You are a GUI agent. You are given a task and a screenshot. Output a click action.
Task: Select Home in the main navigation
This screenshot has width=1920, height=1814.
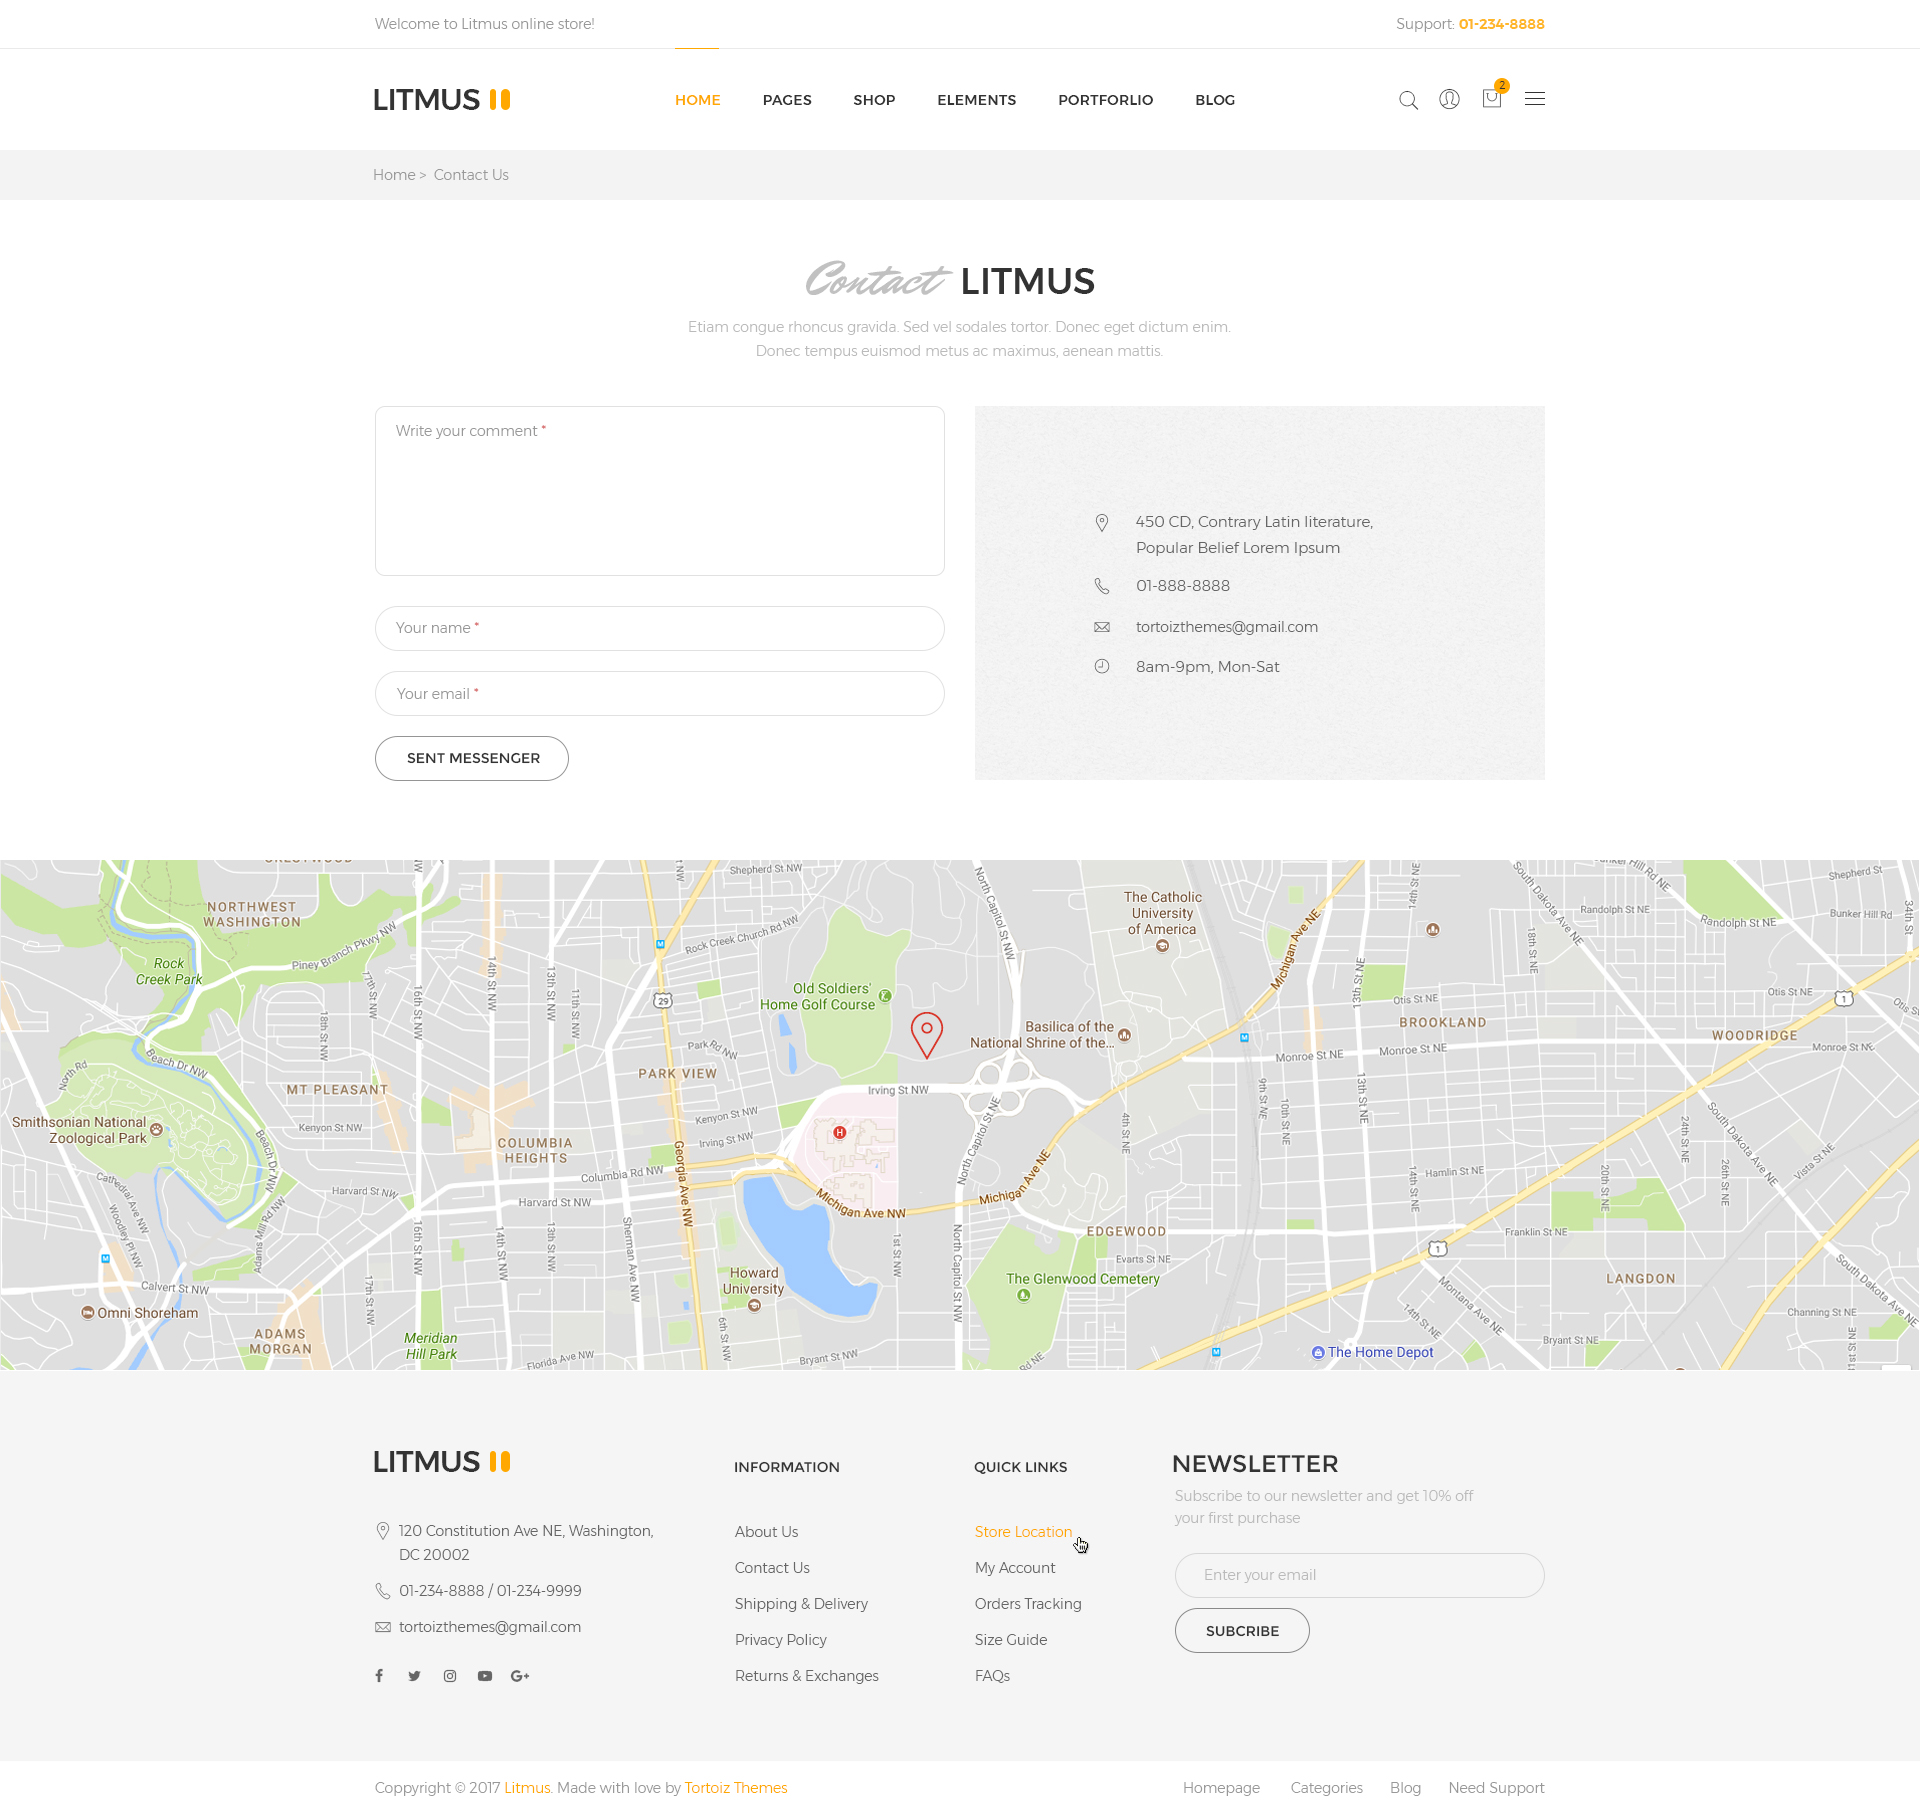(697, 99)
